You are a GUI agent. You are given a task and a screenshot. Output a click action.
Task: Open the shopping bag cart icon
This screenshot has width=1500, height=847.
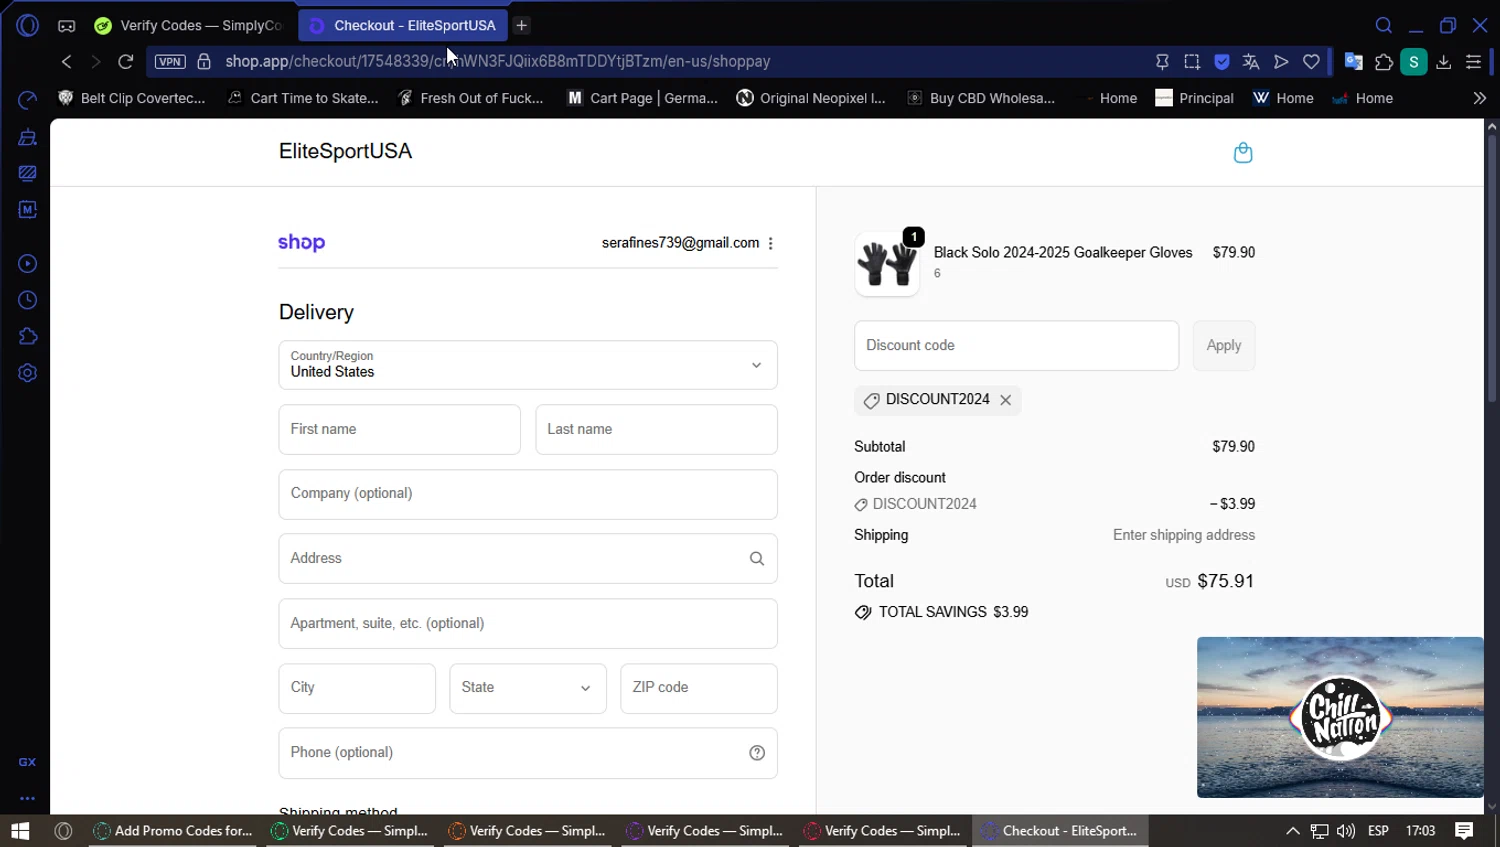(x=1243, y=152)
